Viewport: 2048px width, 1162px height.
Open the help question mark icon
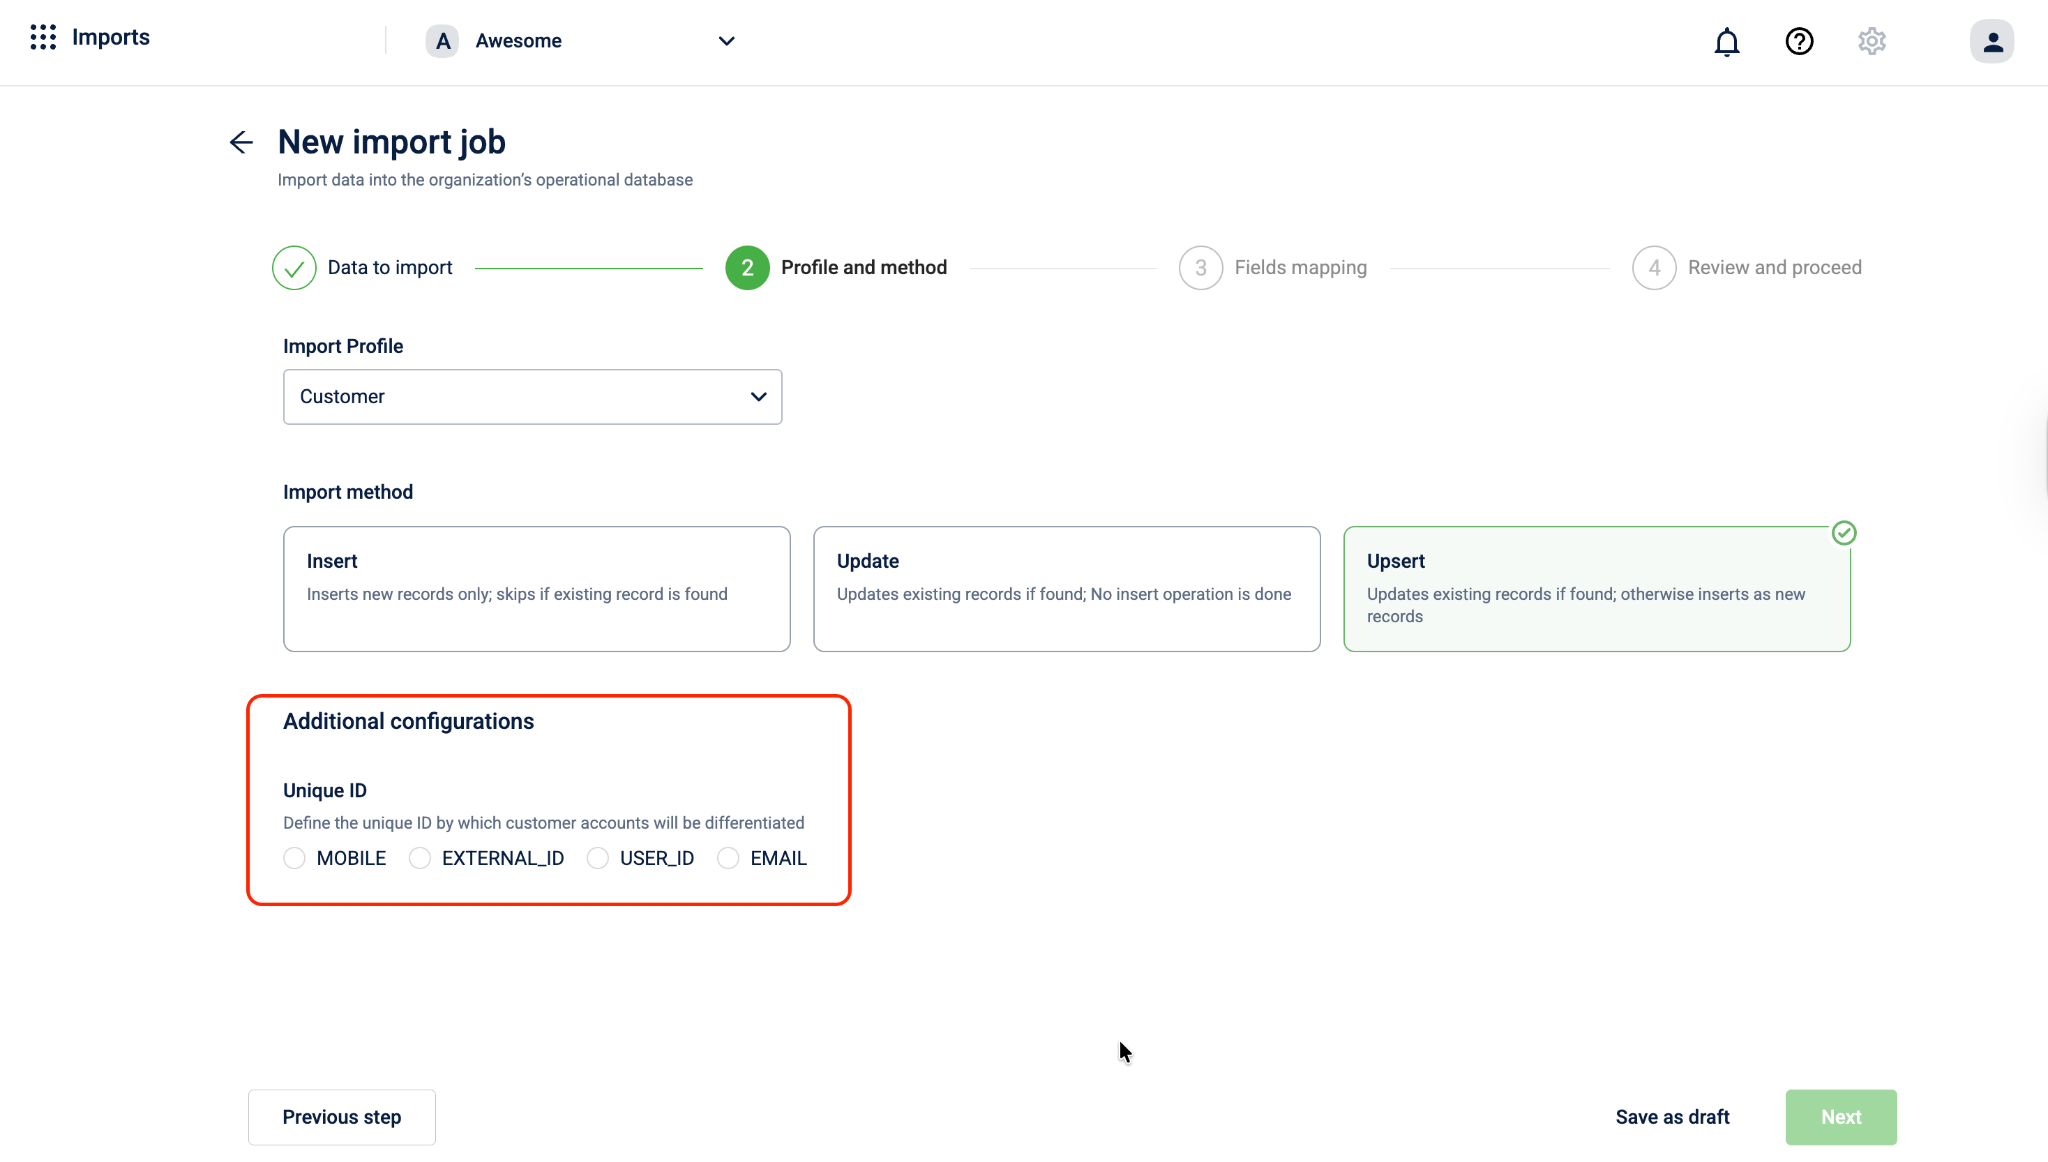(x=1799, y=42)
